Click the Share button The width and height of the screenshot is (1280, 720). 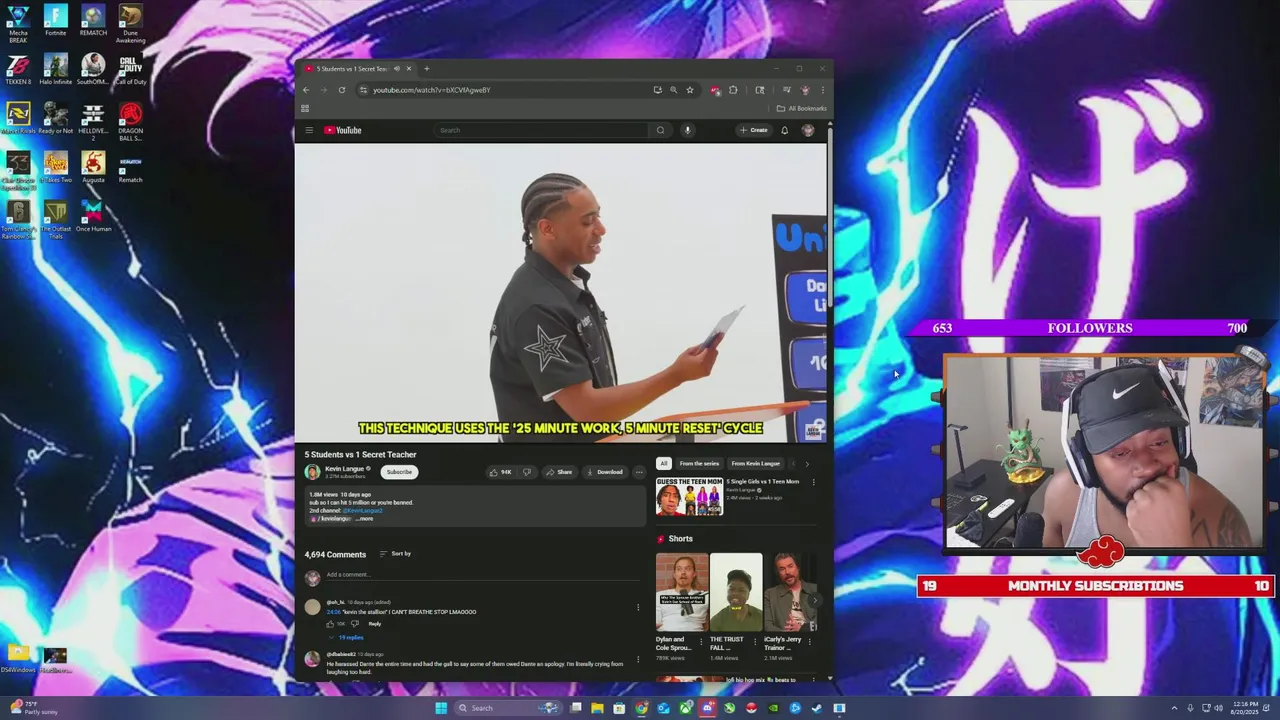coord(559,472)
